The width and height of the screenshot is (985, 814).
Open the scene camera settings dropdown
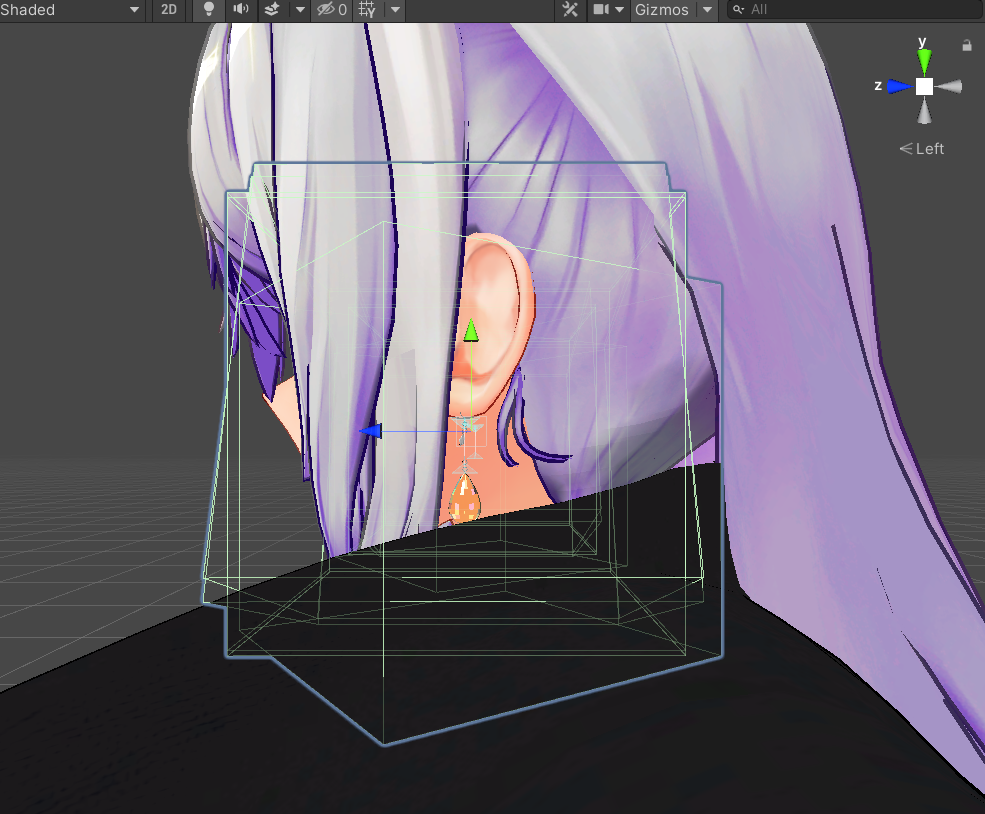pyautogui.click(x=619, y=9)
